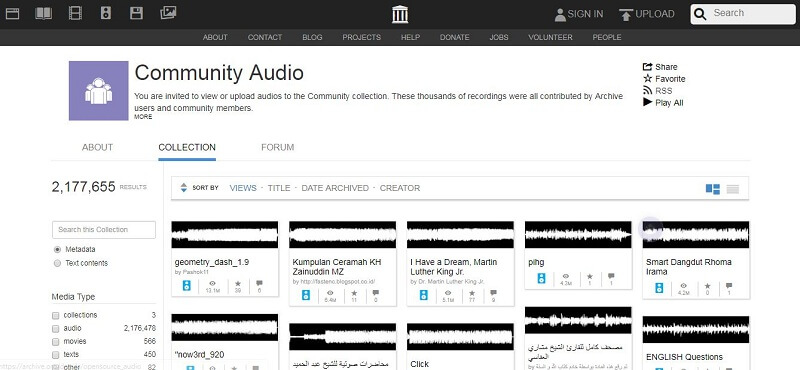Click the pihg waveform thumbnail
The image size is (800, 370).
[578, 235]
